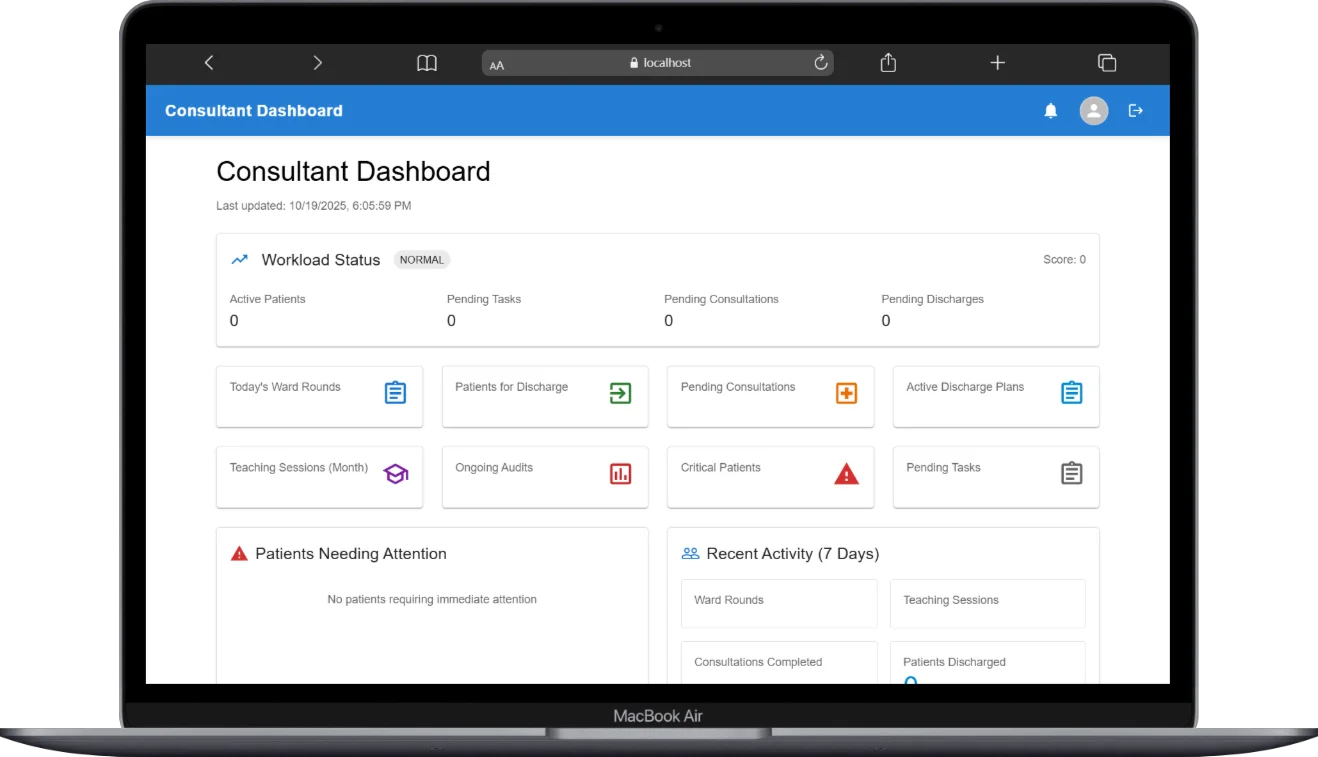Select the Patients for Discharge arrow icon
This screenshot has height=757, width=1318.
(x=621, y=394)
